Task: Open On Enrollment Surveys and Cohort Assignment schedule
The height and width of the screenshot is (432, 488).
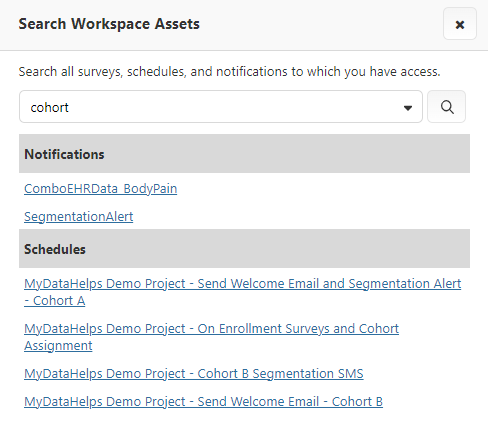Action: pyautogui.click(x=211, y=337)
